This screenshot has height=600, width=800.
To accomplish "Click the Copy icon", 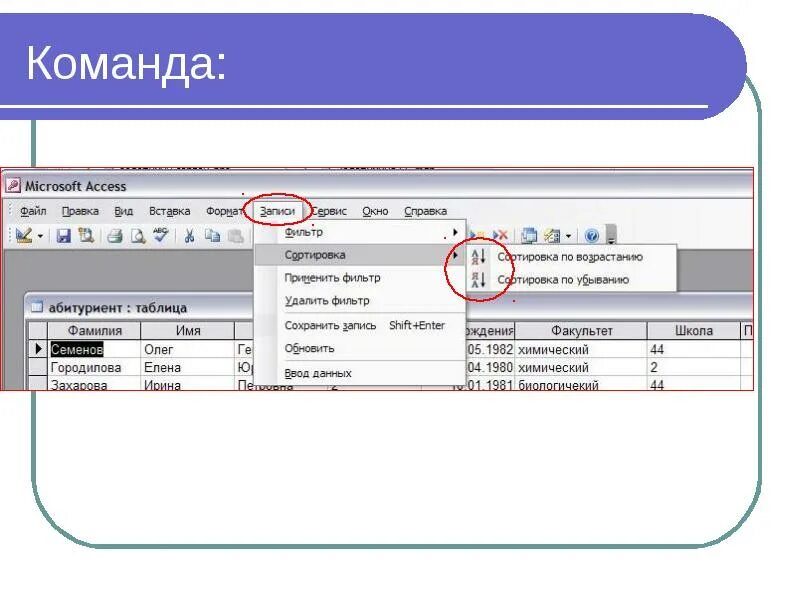I will 212,236.
